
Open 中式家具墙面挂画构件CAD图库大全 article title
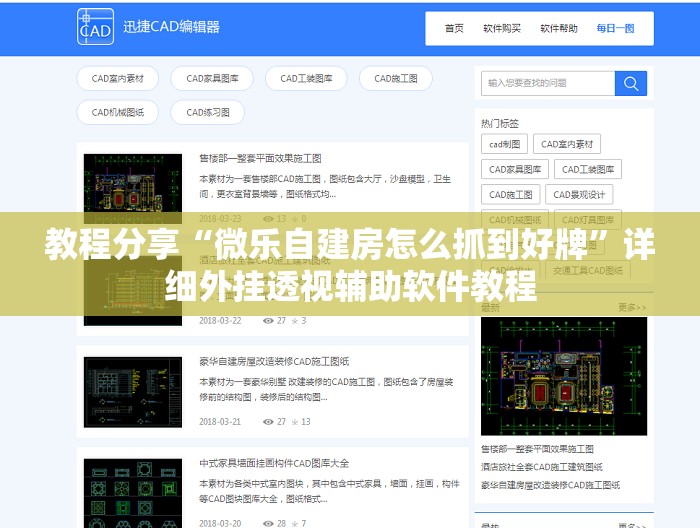click(x=274, y=463)
